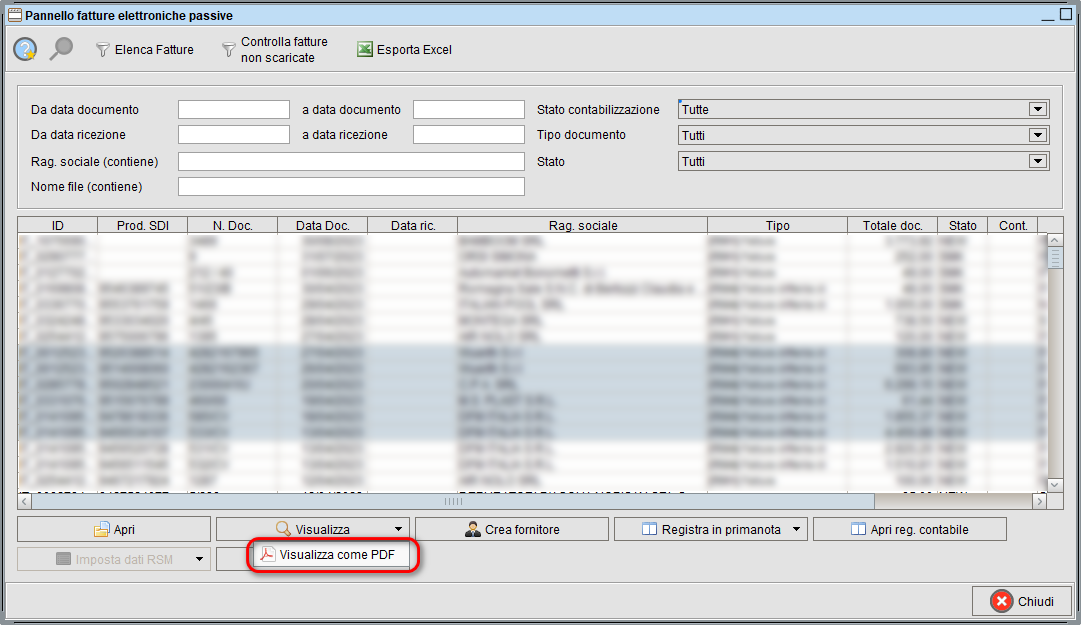Select the search magnifier toolbar icon
This screenshot has height=625, width=1081.
click(x=60, y=48)
